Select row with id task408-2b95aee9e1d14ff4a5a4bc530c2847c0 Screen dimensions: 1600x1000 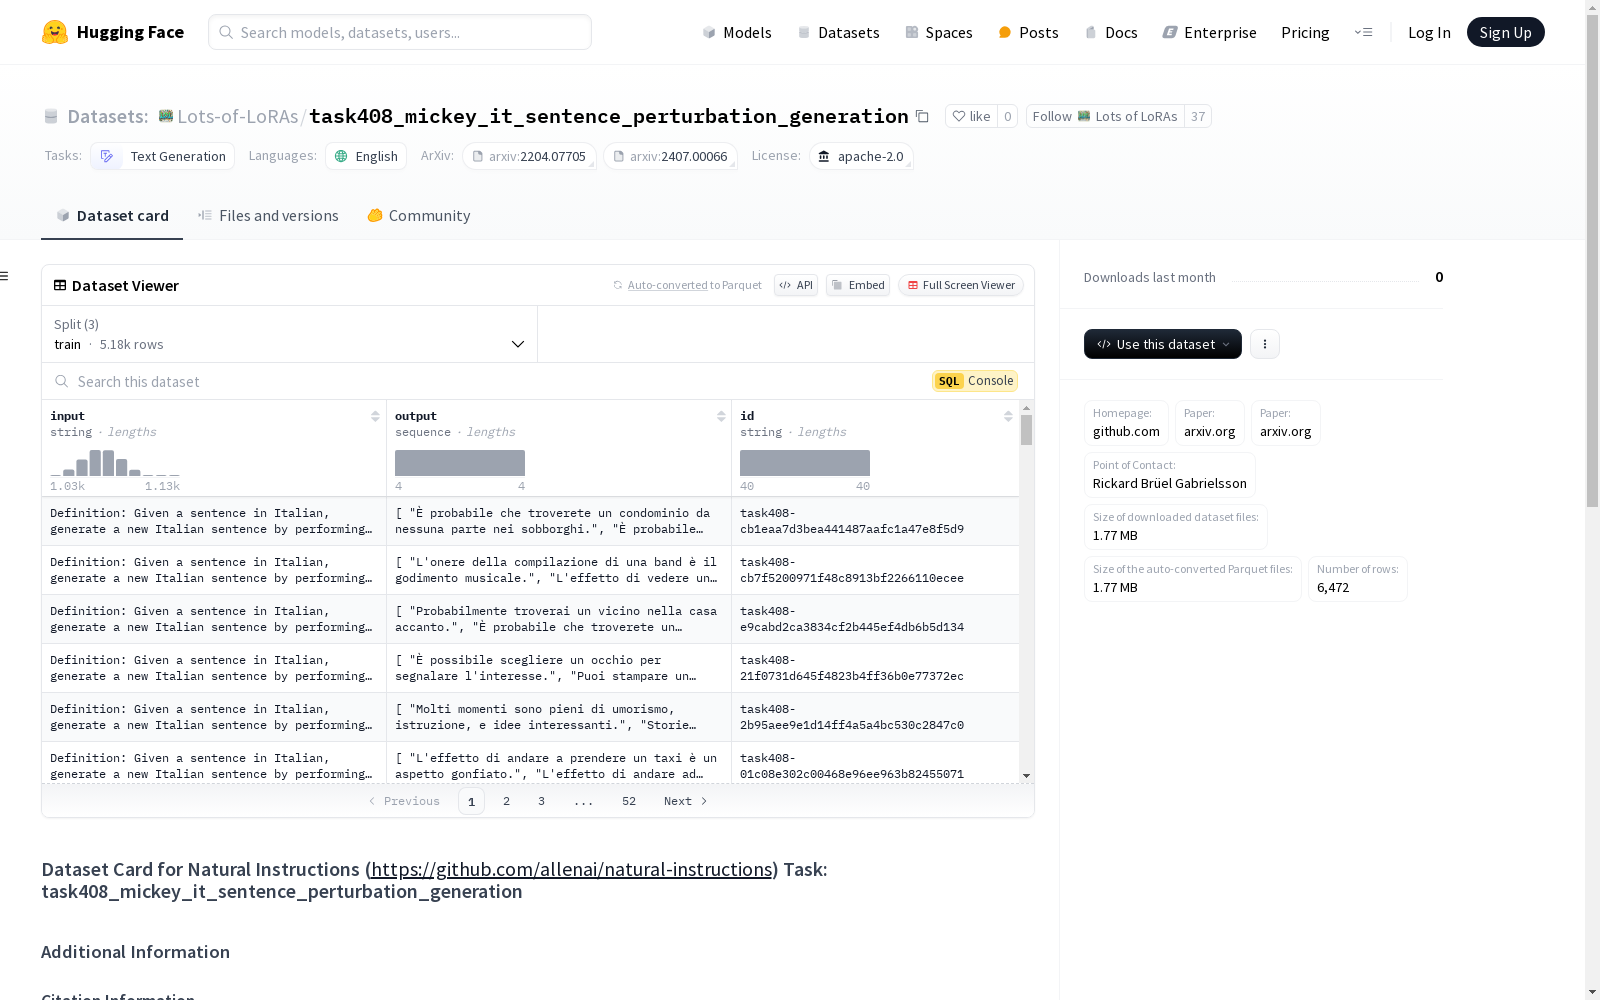[530, 717]
